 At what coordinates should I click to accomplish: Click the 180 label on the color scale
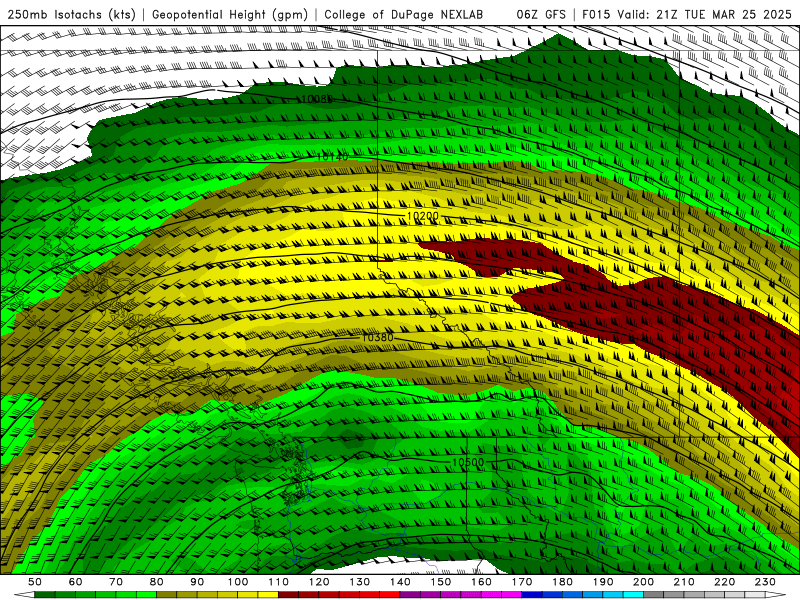click(562, 582)
